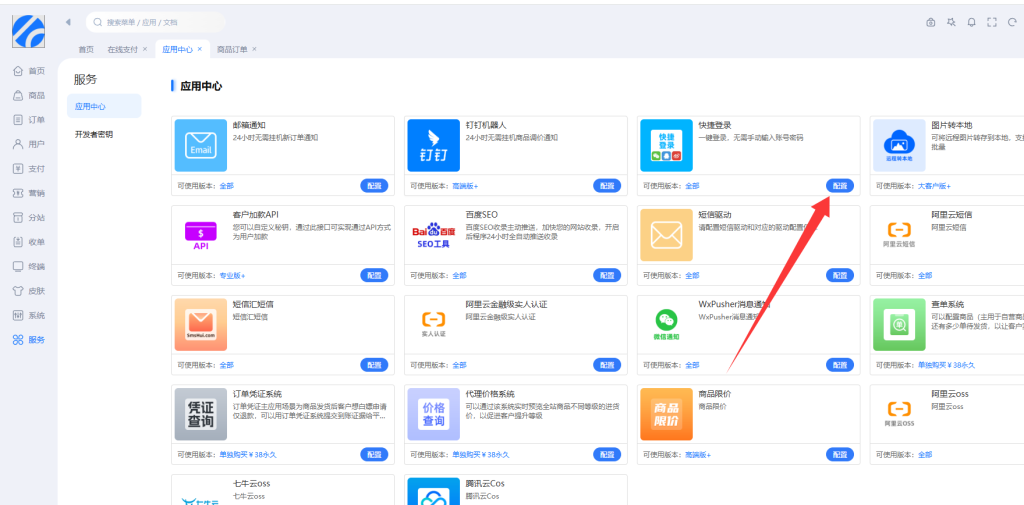Click 配置 button for 快捷登录

point(839,186)
